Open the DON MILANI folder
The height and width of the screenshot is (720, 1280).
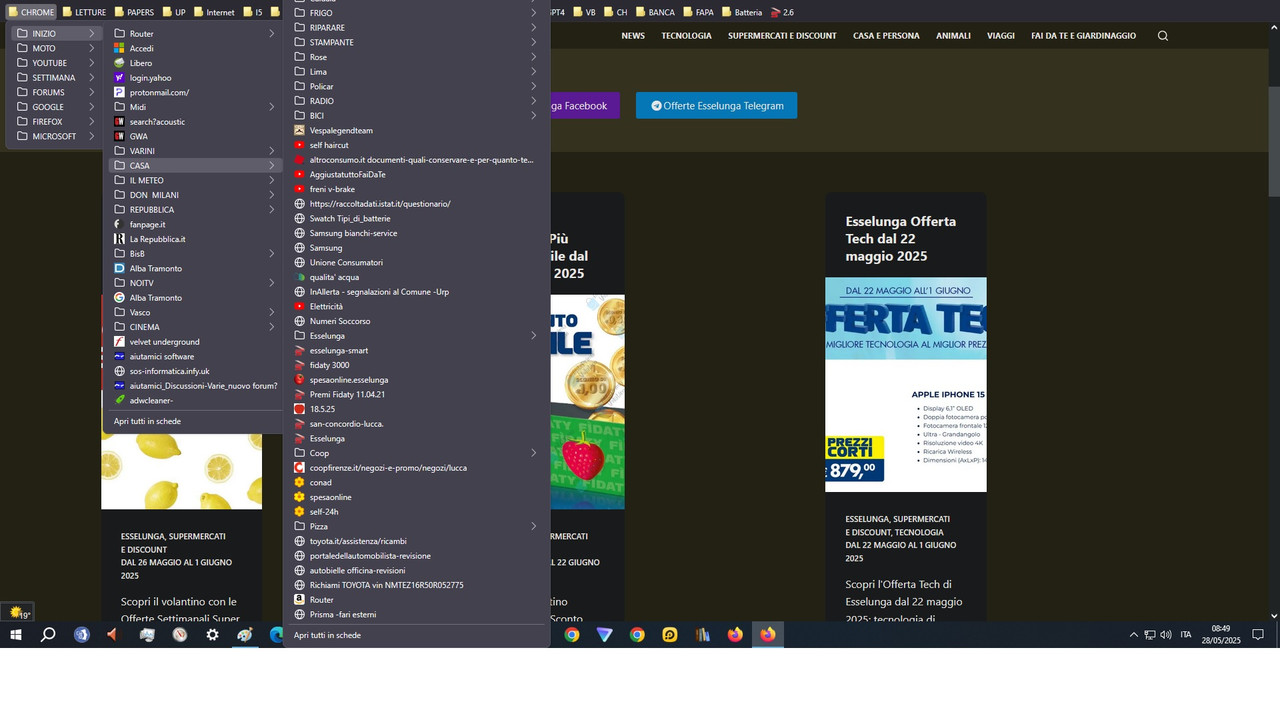pos(193,195)
